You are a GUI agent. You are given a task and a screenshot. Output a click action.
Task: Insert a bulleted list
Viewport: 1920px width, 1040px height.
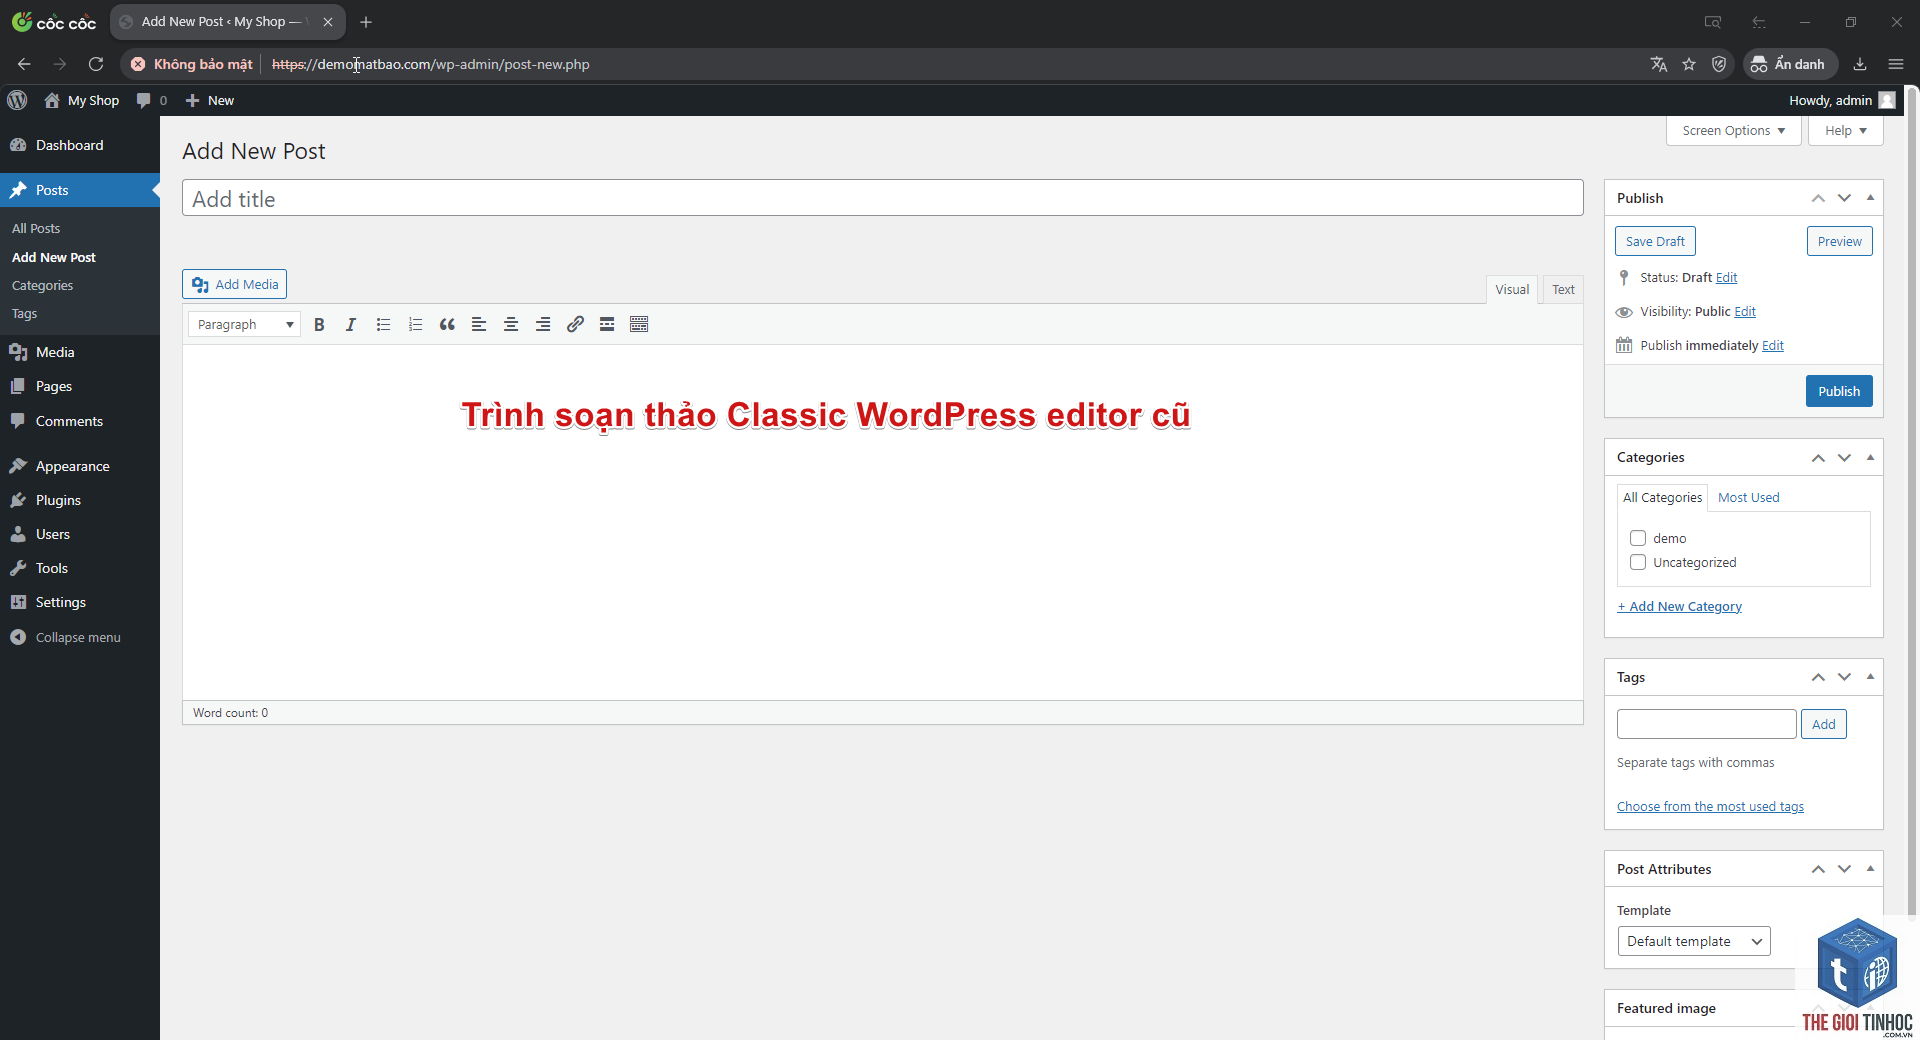(x=383, y=324)
